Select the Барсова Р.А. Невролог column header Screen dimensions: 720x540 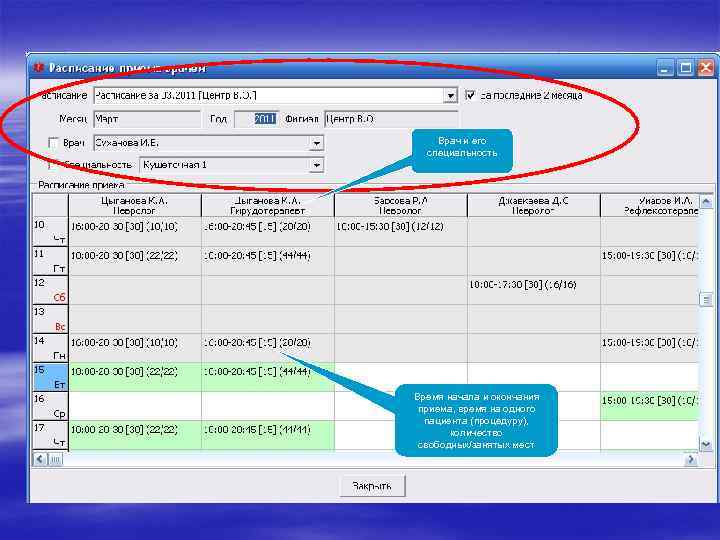[x=400, y=205]
